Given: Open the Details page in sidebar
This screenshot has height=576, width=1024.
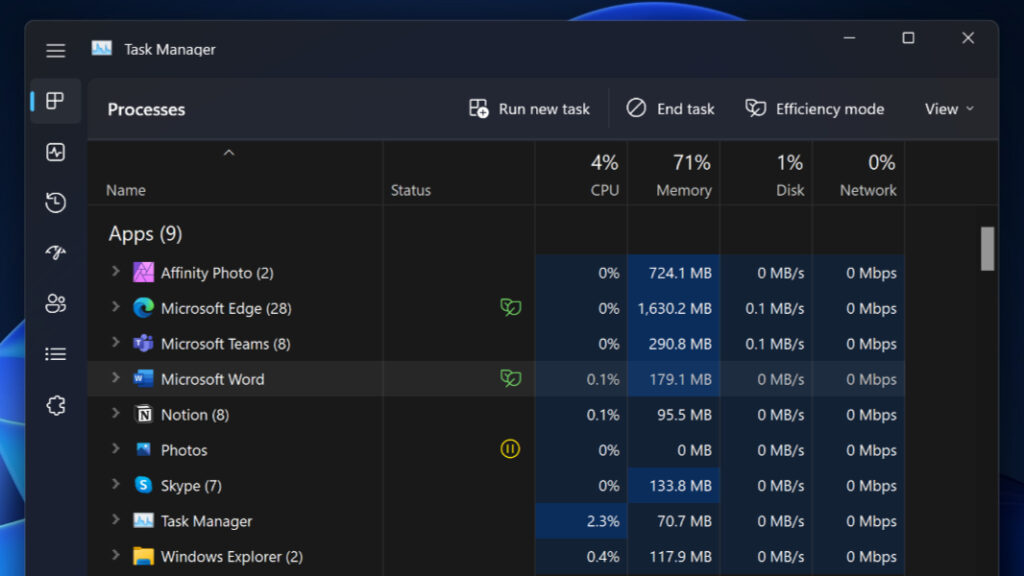Looking at the screenshot, I should (56, 354).
